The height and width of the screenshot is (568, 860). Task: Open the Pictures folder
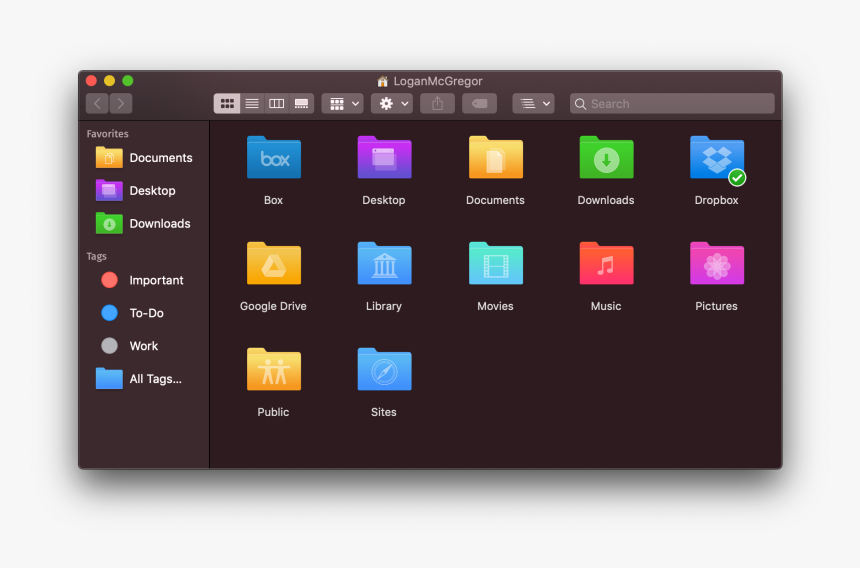point(717,264)
